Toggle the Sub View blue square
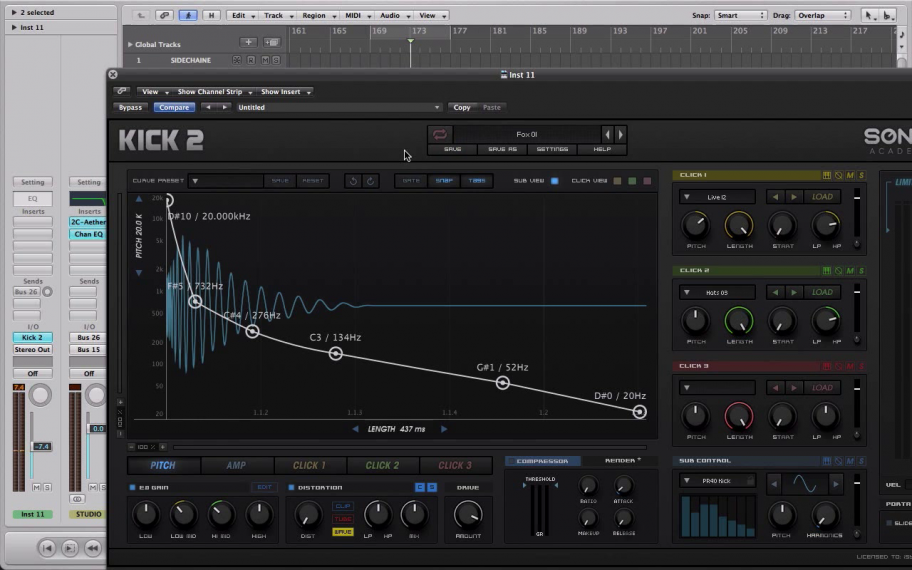912x570 pixels. [554, 181]
